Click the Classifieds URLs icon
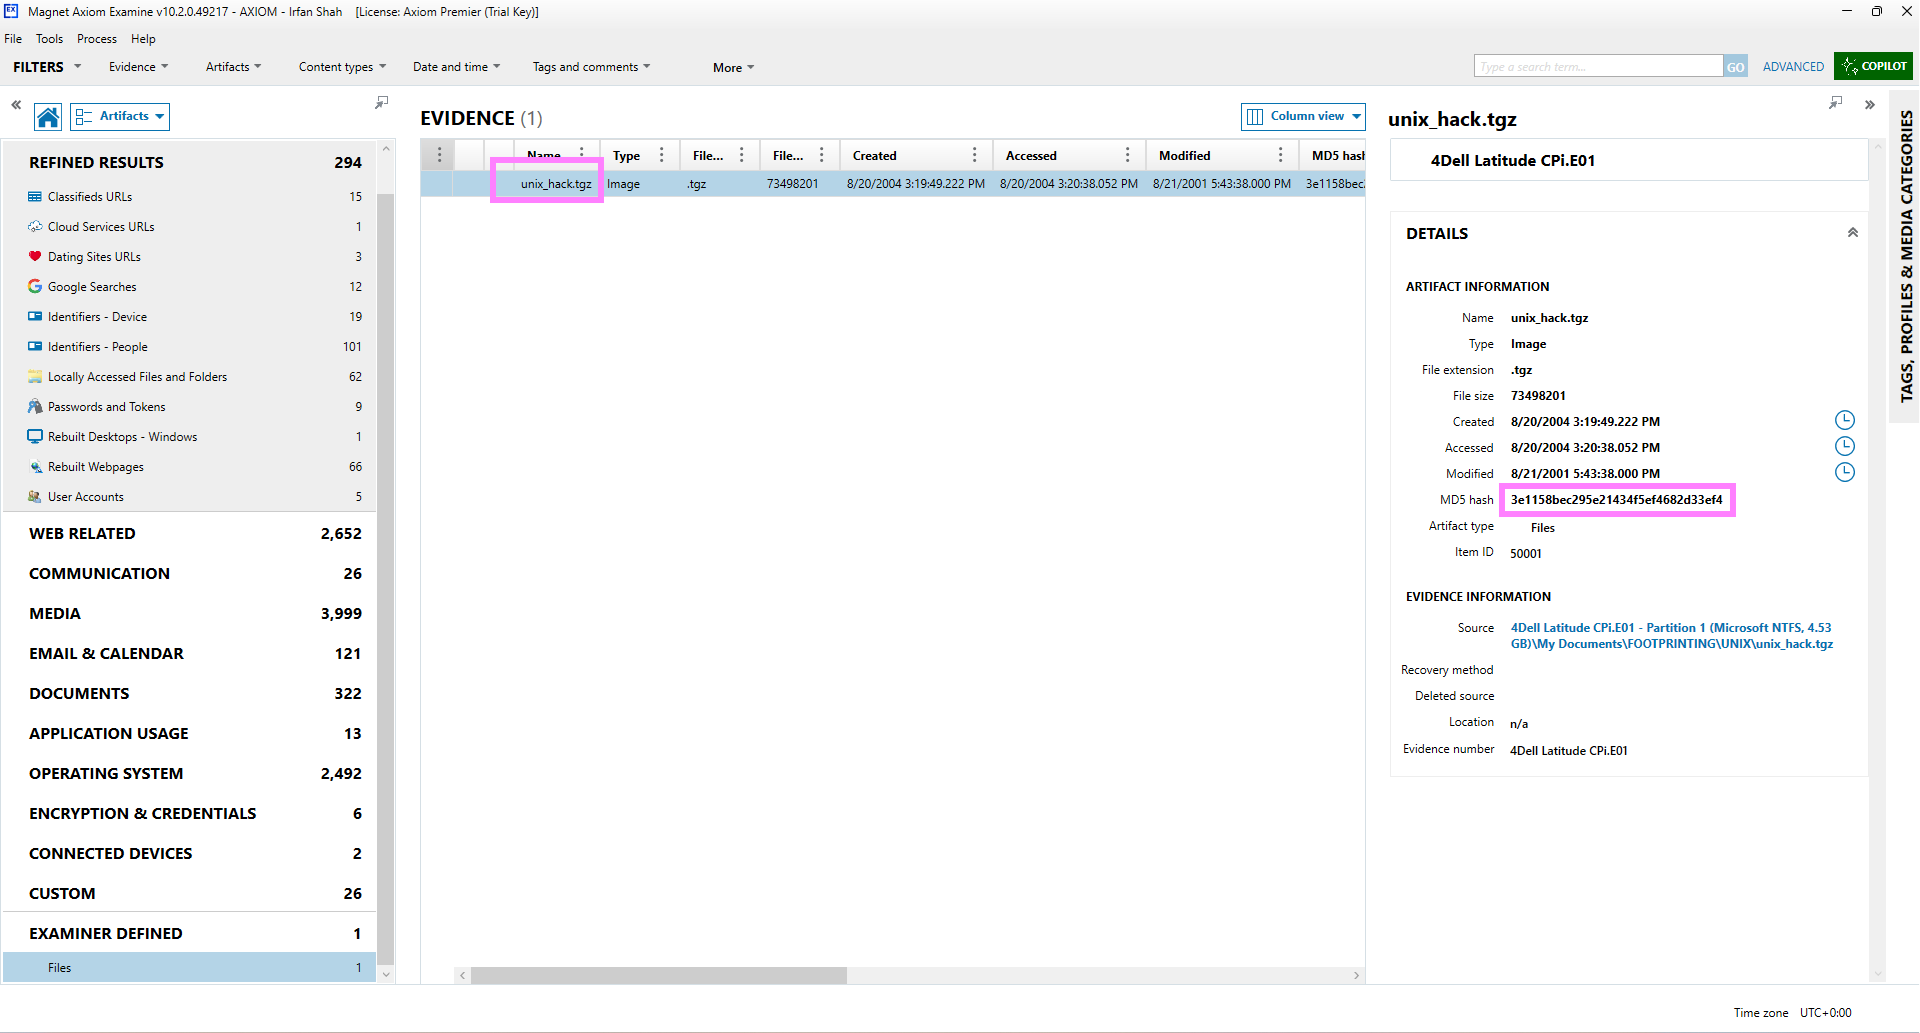The height and width of the screenshot is (1033, 1920). click(35, 197)
